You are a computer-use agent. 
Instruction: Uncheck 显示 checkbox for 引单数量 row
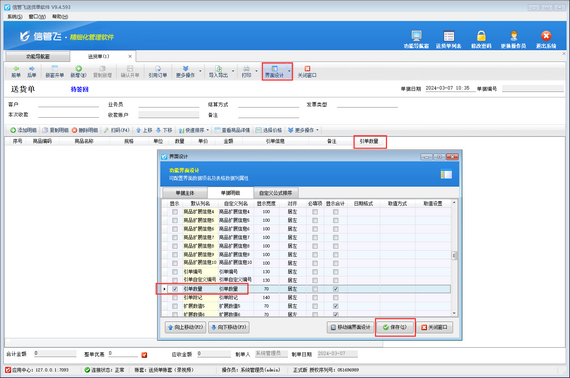coord(175,289)
